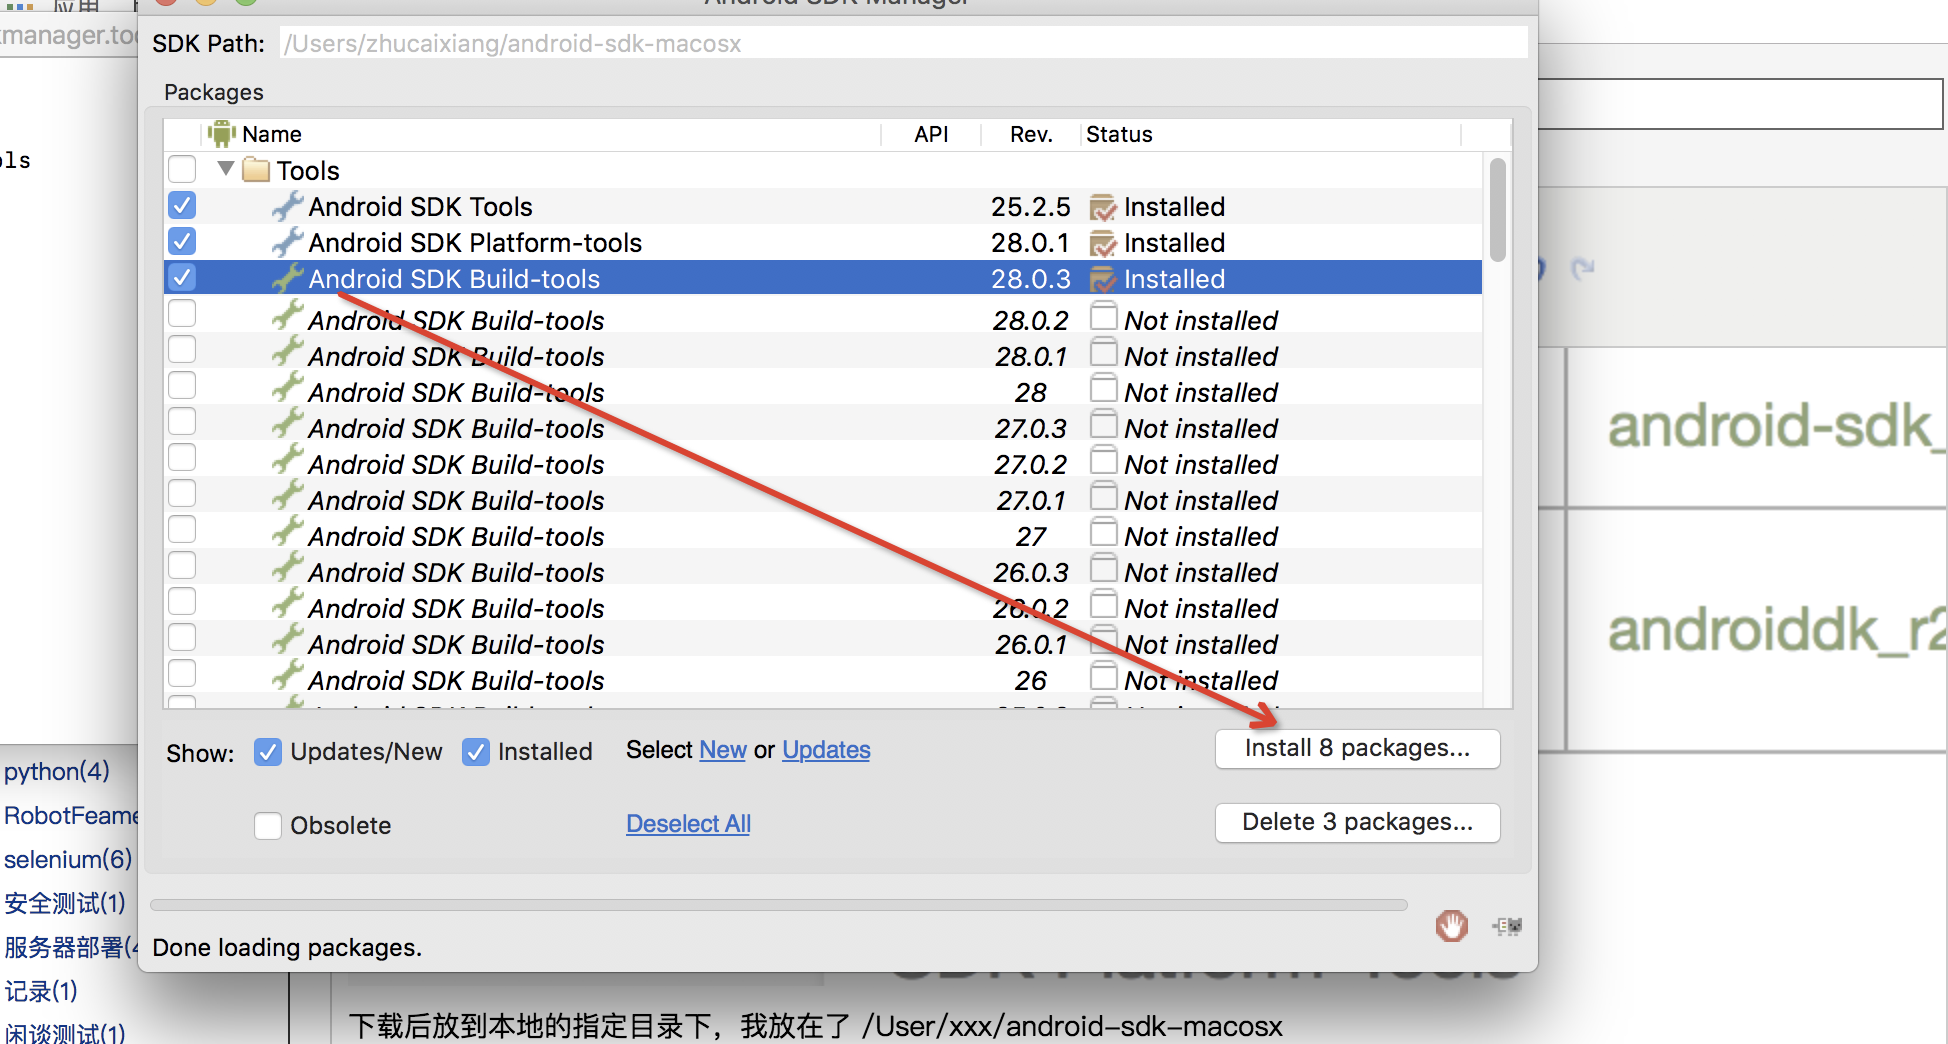Click not-installed status icon for Build-tools 28.0.1
This screenshot has width=1948, height=1044.
tap(1103, 352)
